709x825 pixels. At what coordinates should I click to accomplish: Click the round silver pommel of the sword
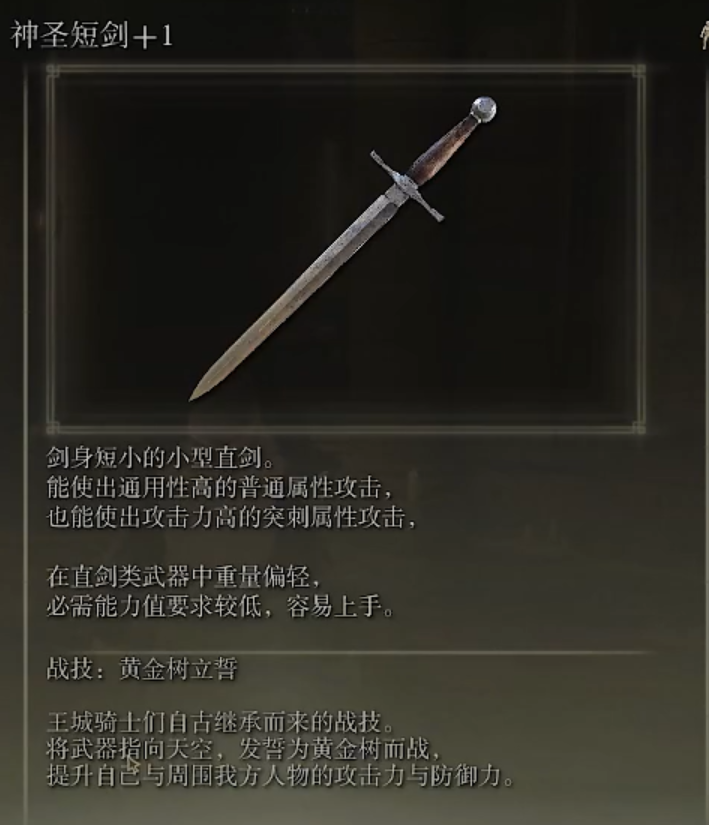tap(483, 109)
